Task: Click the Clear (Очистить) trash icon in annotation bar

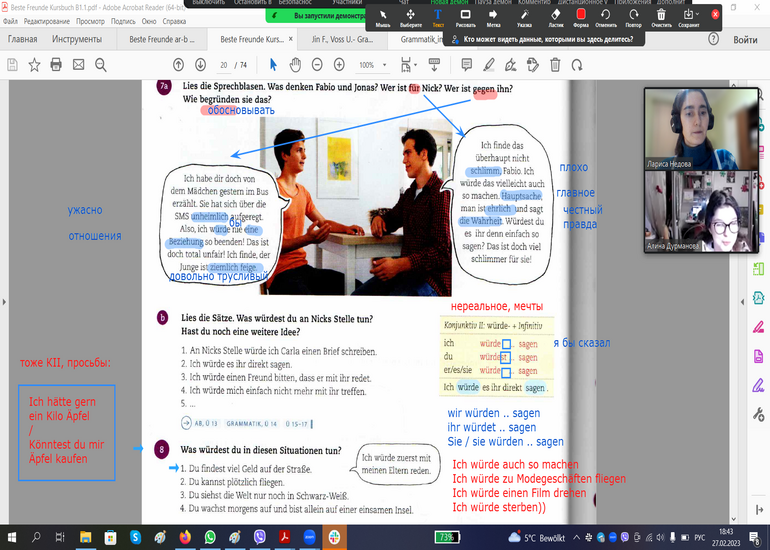Action: pos(660,17)
